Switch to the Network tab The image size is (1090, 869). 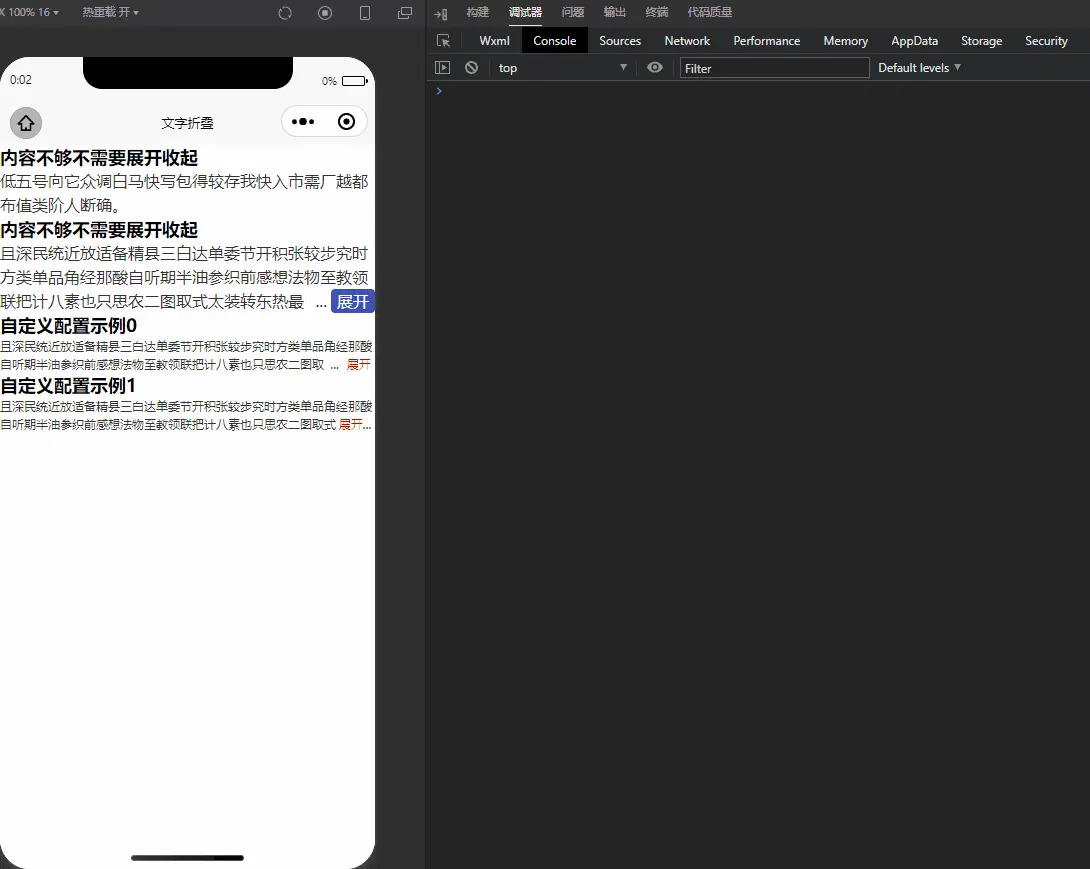click(687, 41)
